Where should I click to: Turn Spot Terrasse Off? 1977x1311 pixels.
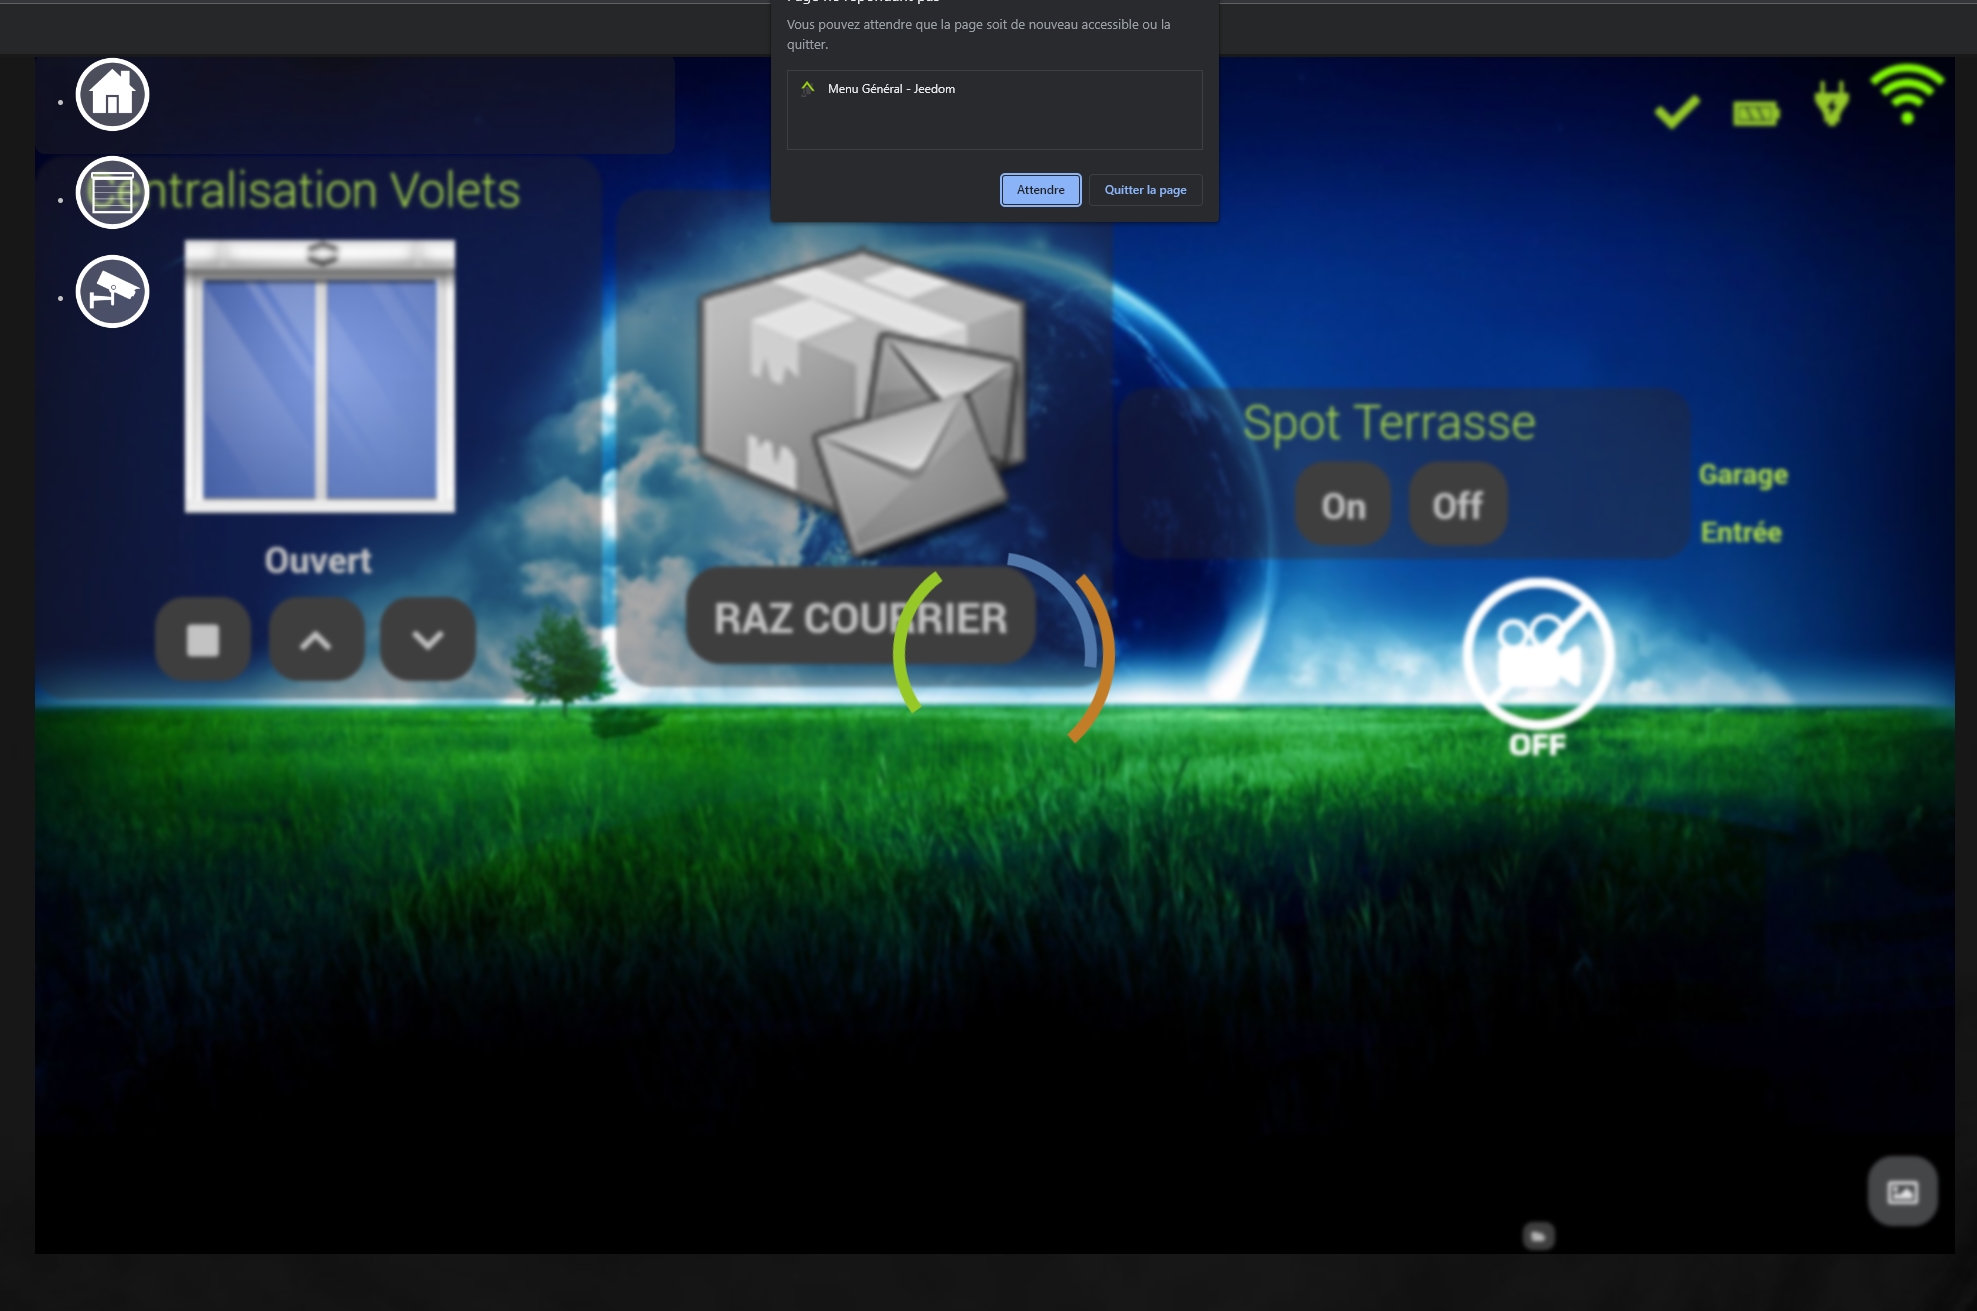[1457, 506]
